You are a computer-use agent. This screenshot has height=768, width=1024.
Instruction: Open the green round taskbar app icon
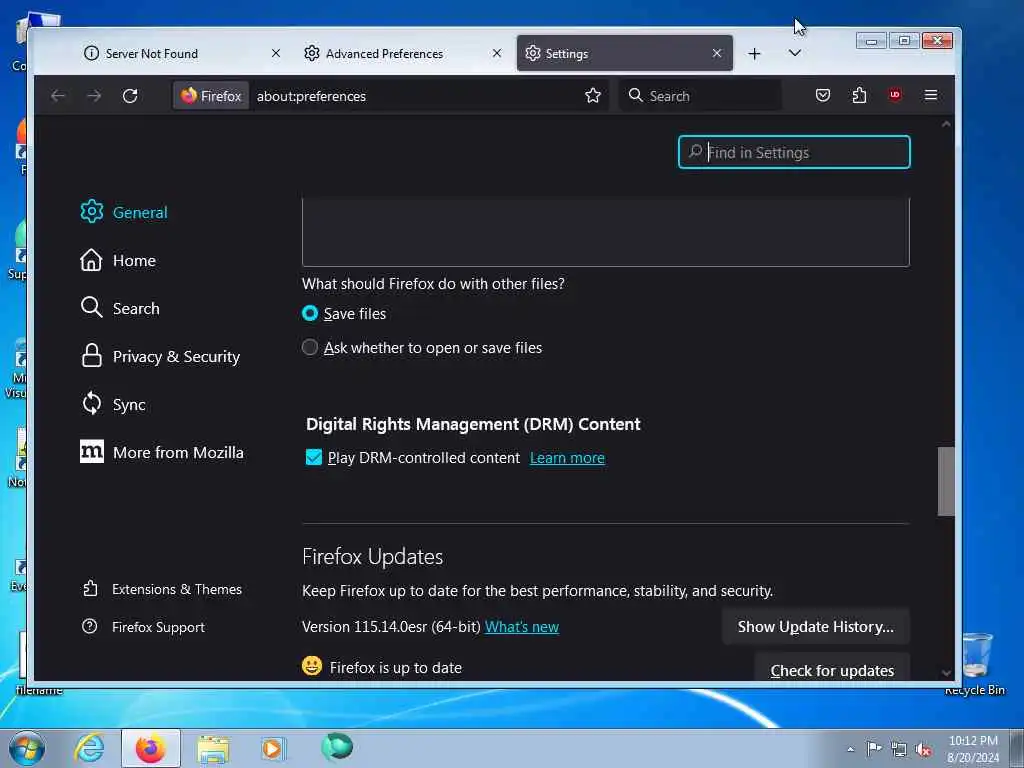click(337, 747)
